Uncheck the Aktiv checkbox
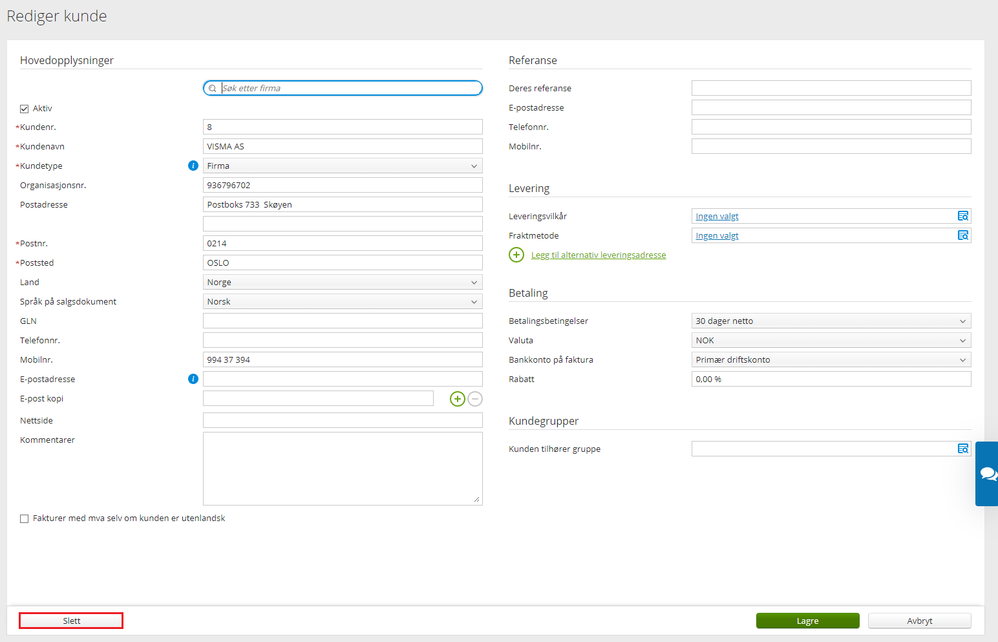The height and width of the screenshot is (642, 998). (x=24, y=109)
